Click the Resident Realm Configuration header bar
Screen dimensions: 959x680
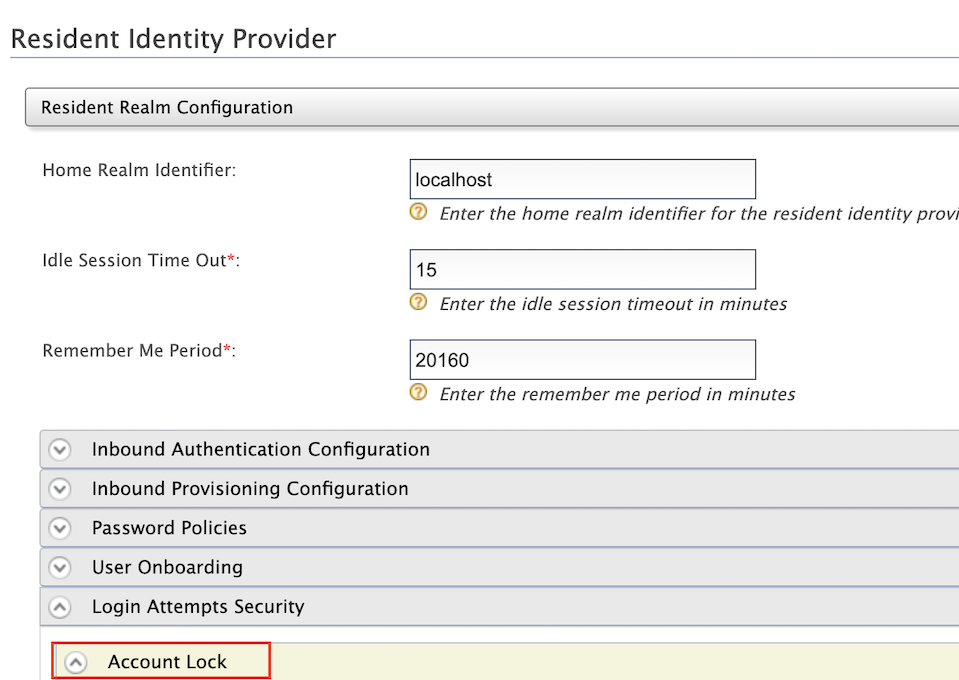492,107
